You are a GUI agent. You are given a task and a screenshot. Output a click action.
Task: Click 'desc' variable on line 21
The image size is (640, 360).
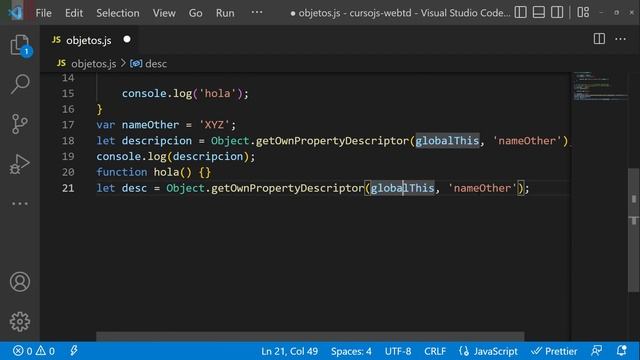pos(134,188)
